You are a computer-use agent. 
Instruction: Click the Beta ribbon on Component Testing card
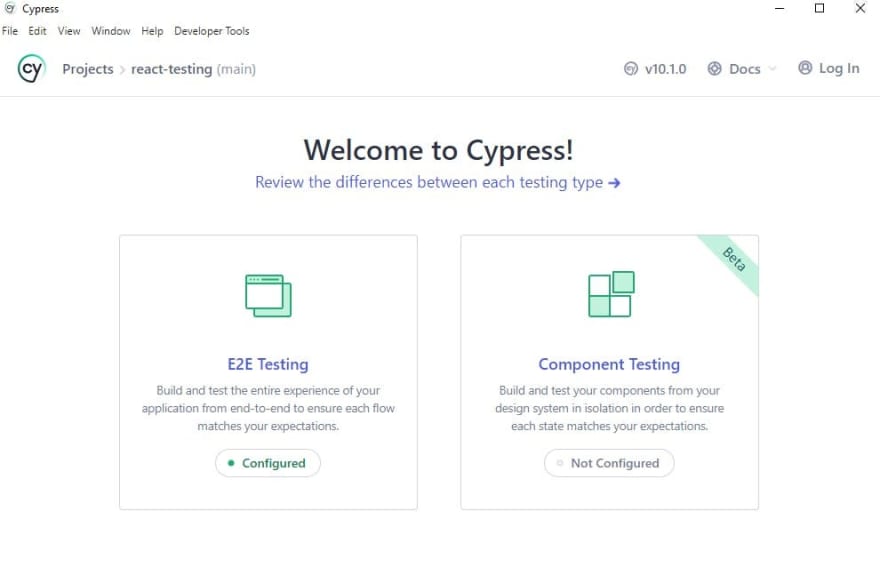click(x=734, y=259)
